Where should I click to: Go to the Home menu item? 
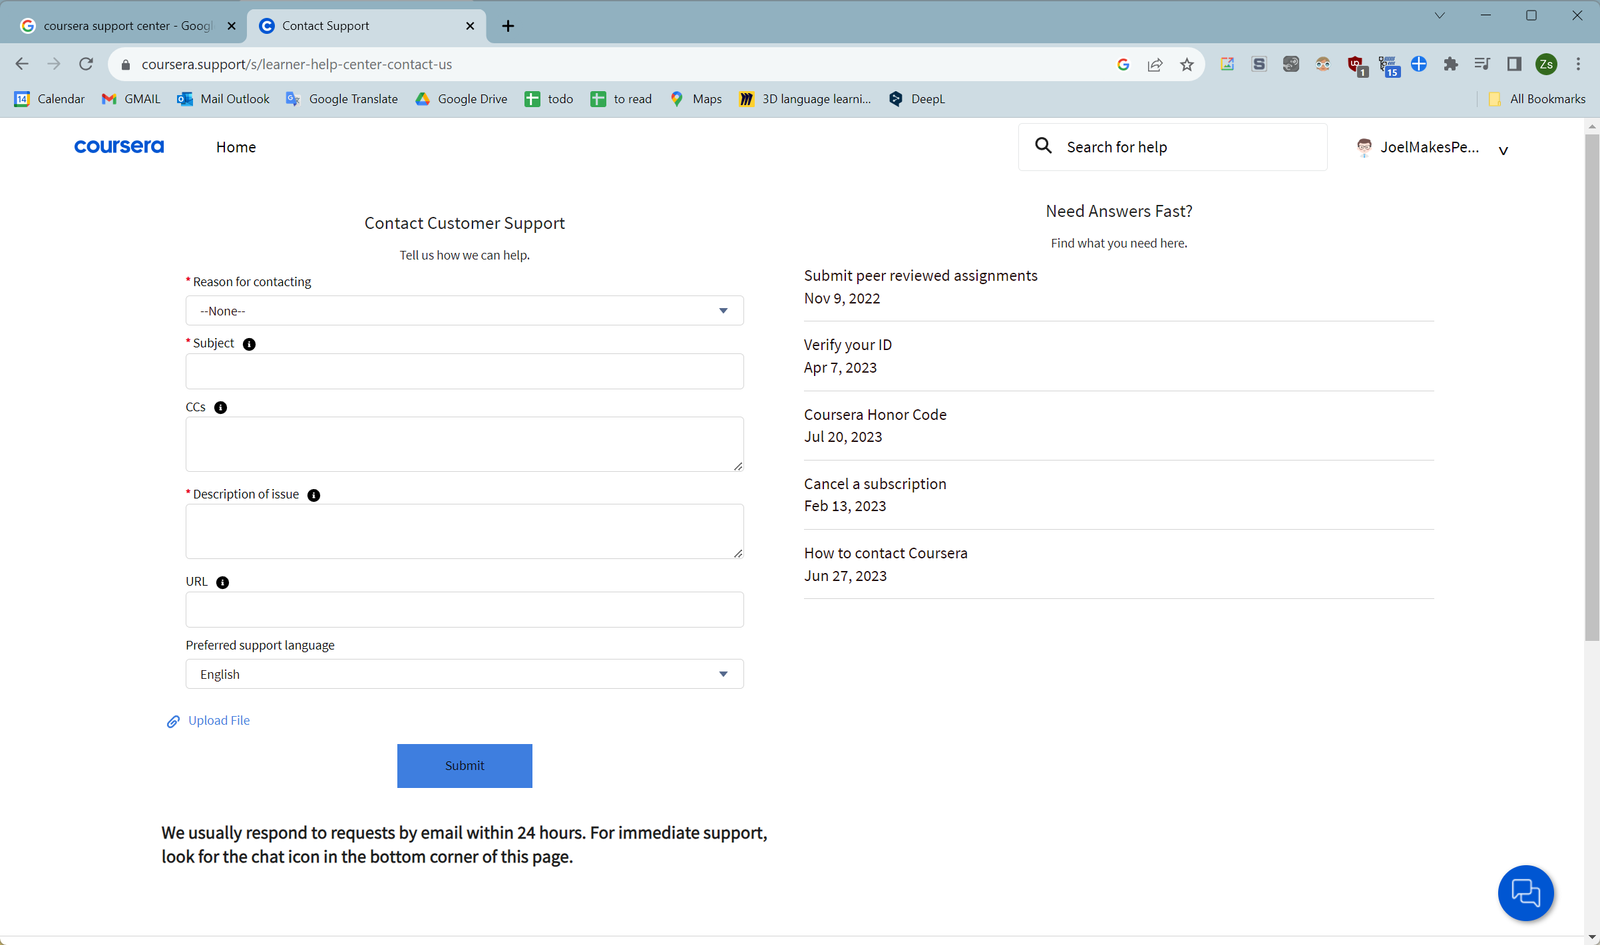tap(236, 147)
